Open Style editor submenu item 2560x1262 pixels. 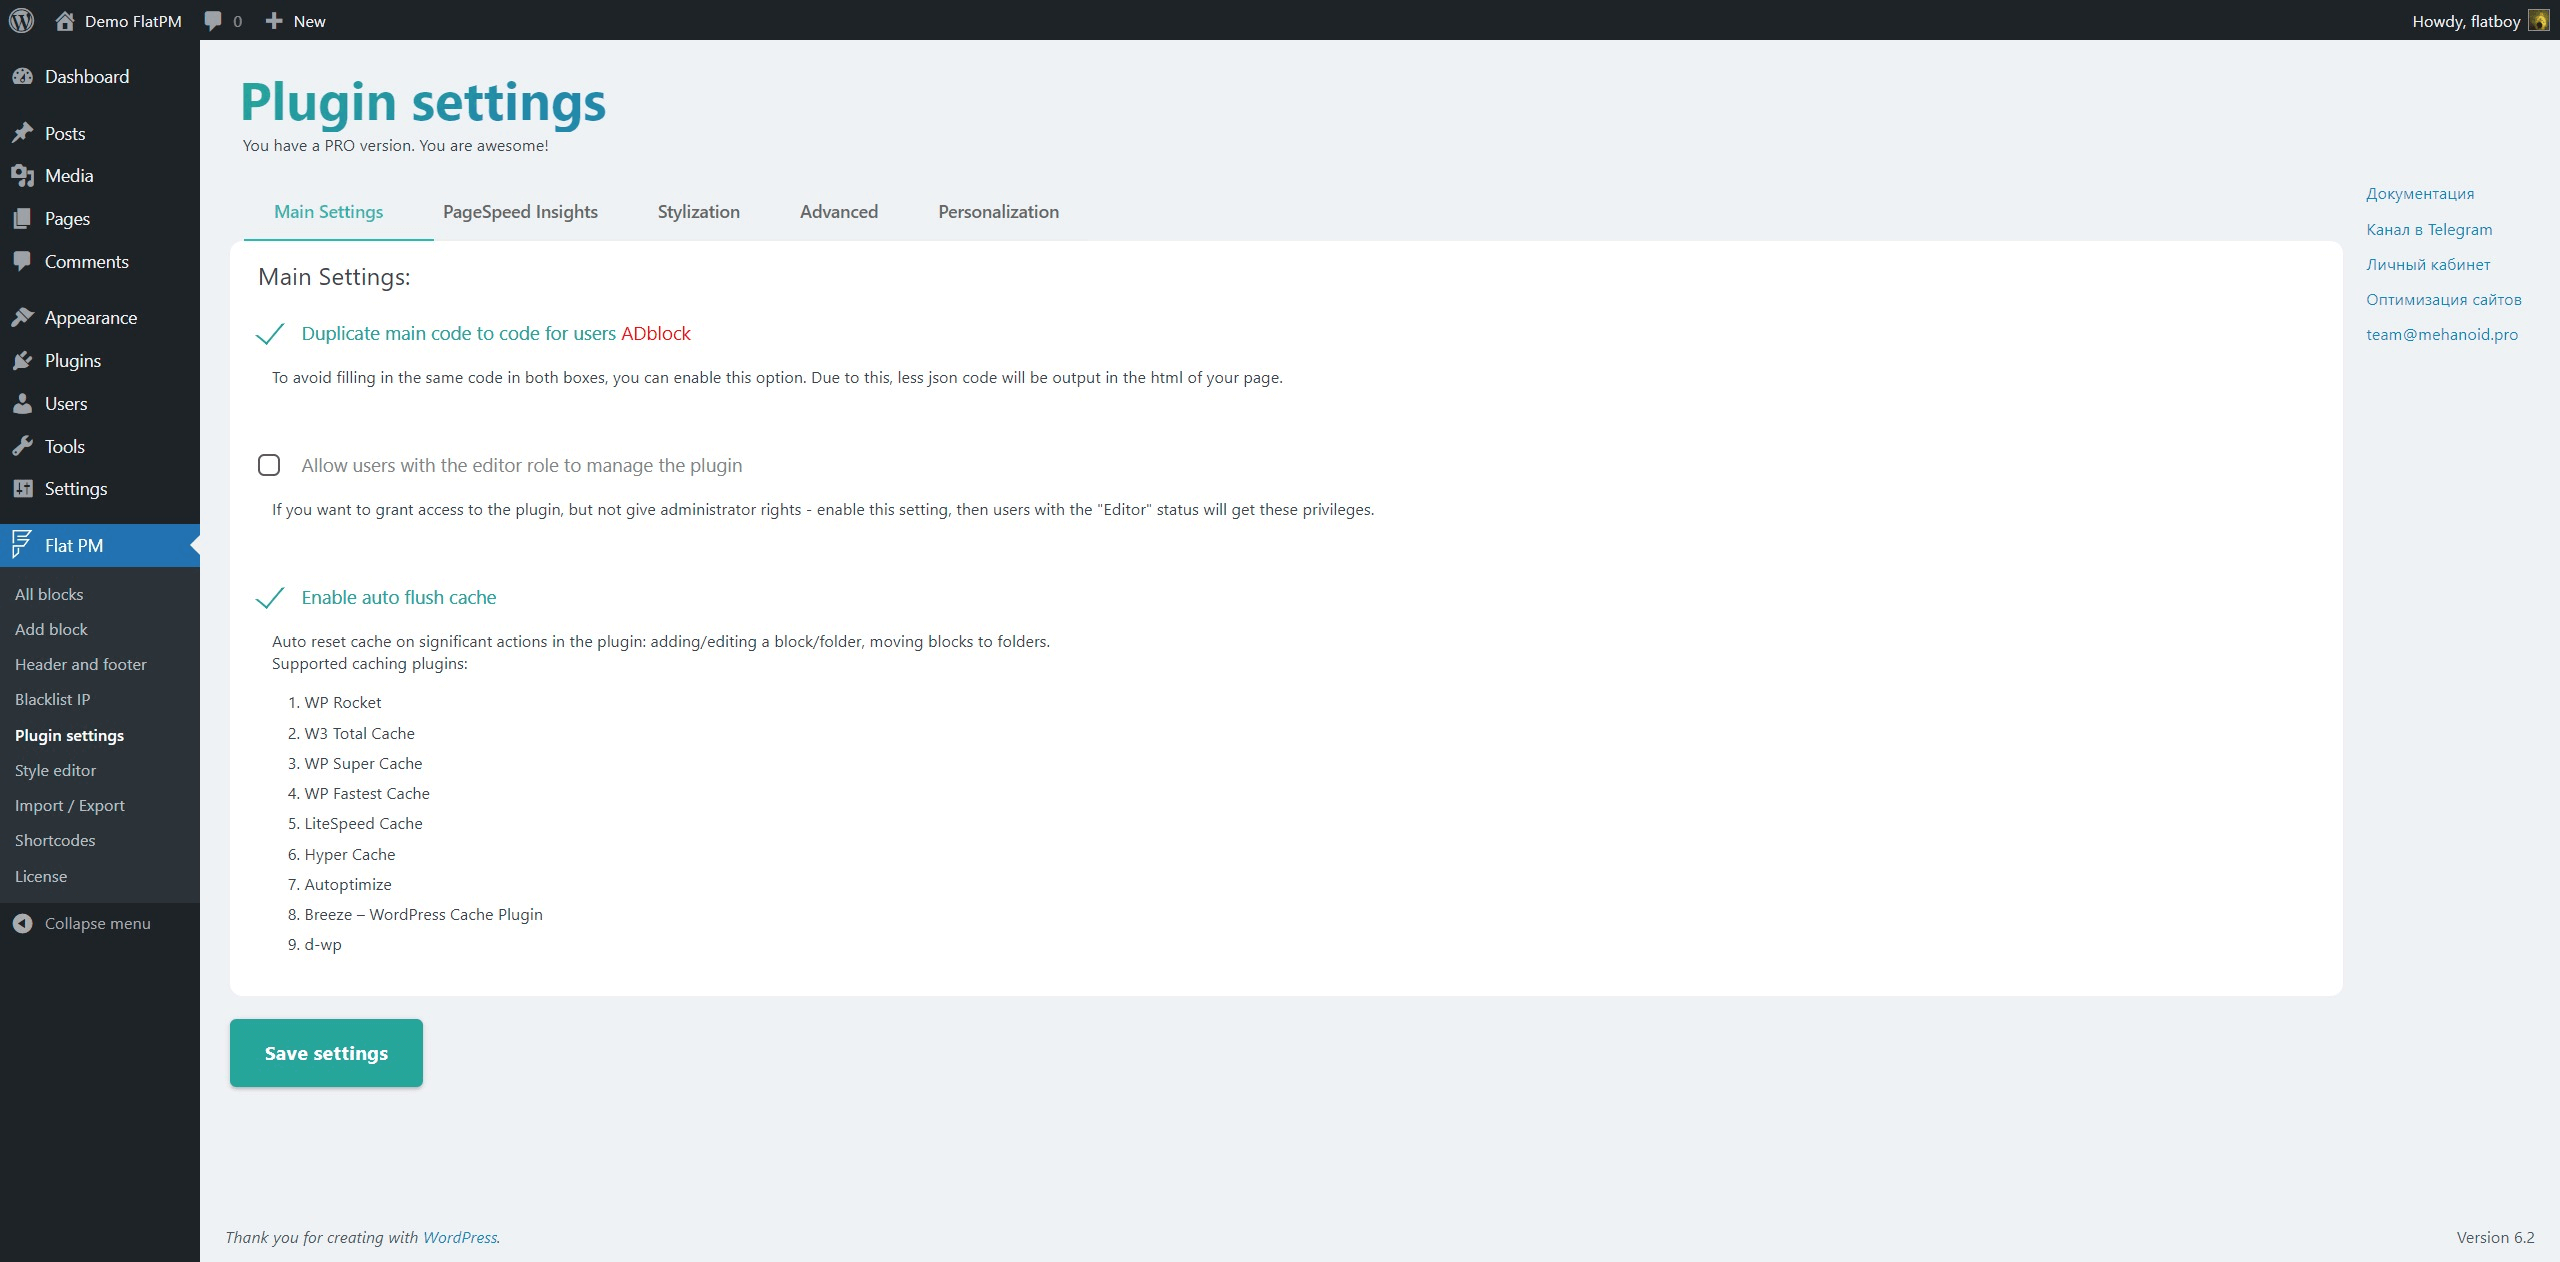tap(55, 771)
